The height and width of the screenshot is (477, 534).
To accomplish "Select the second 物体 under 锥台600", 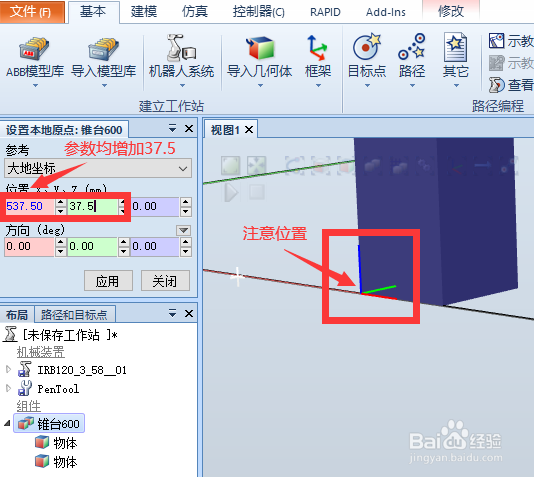I will pos(57,462).
